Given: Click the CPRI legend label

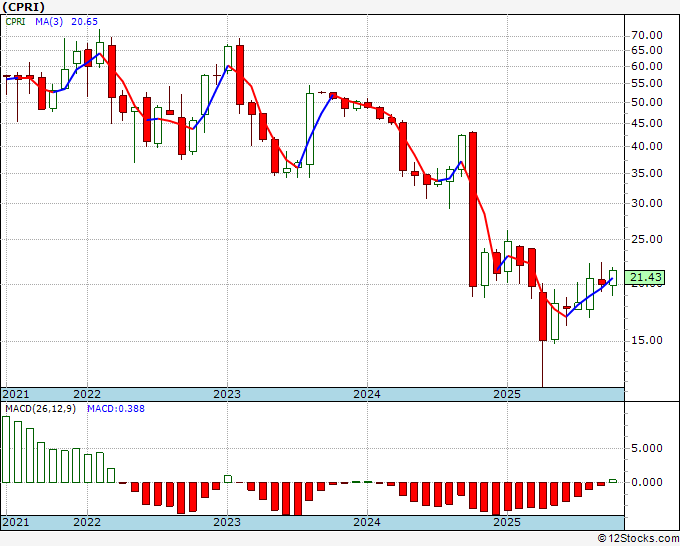Looking at the screenshot, I should point(16,22).
